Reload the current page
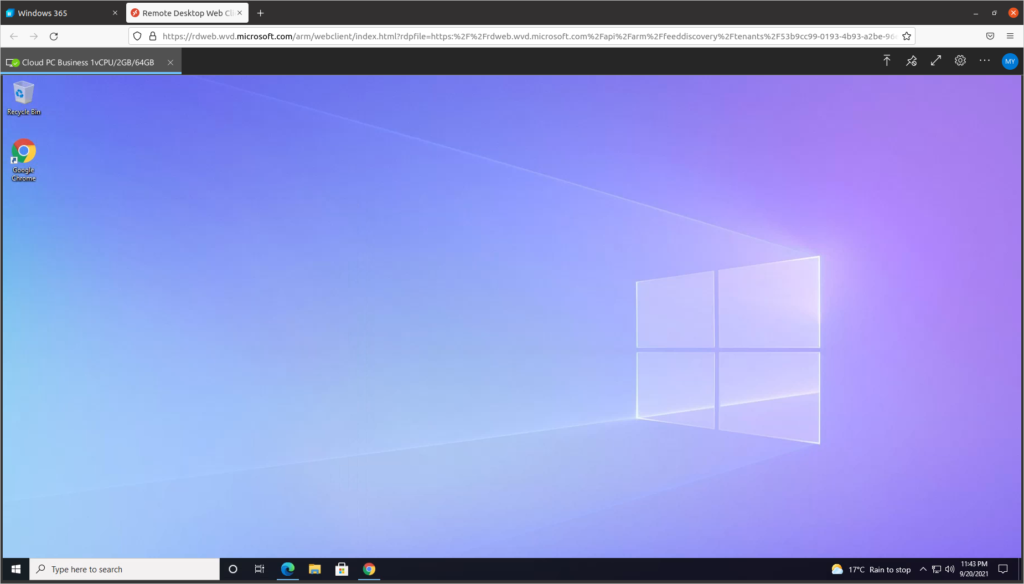 54,37
